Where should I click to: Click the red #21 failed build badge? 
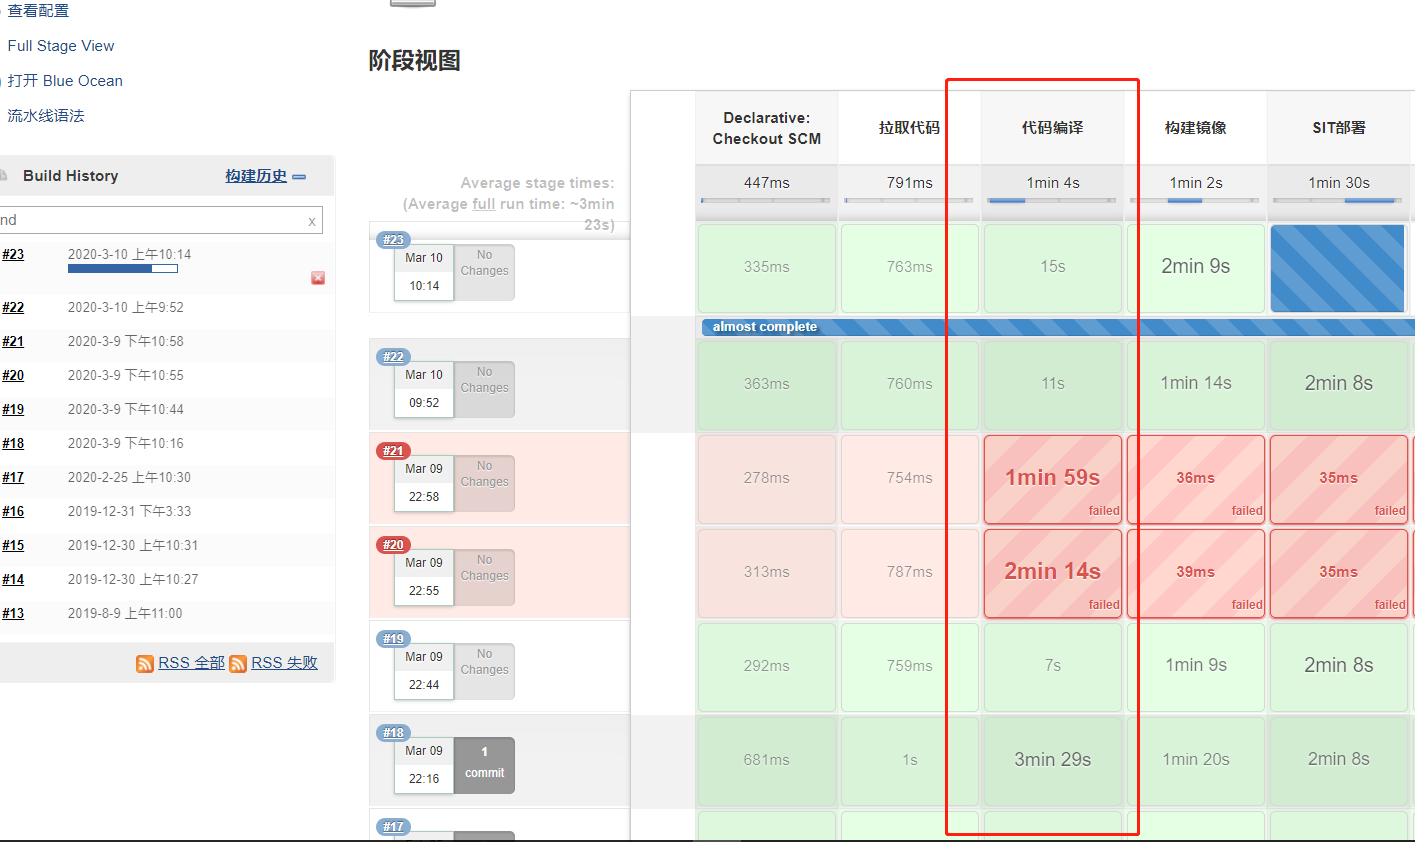[392, 450]
